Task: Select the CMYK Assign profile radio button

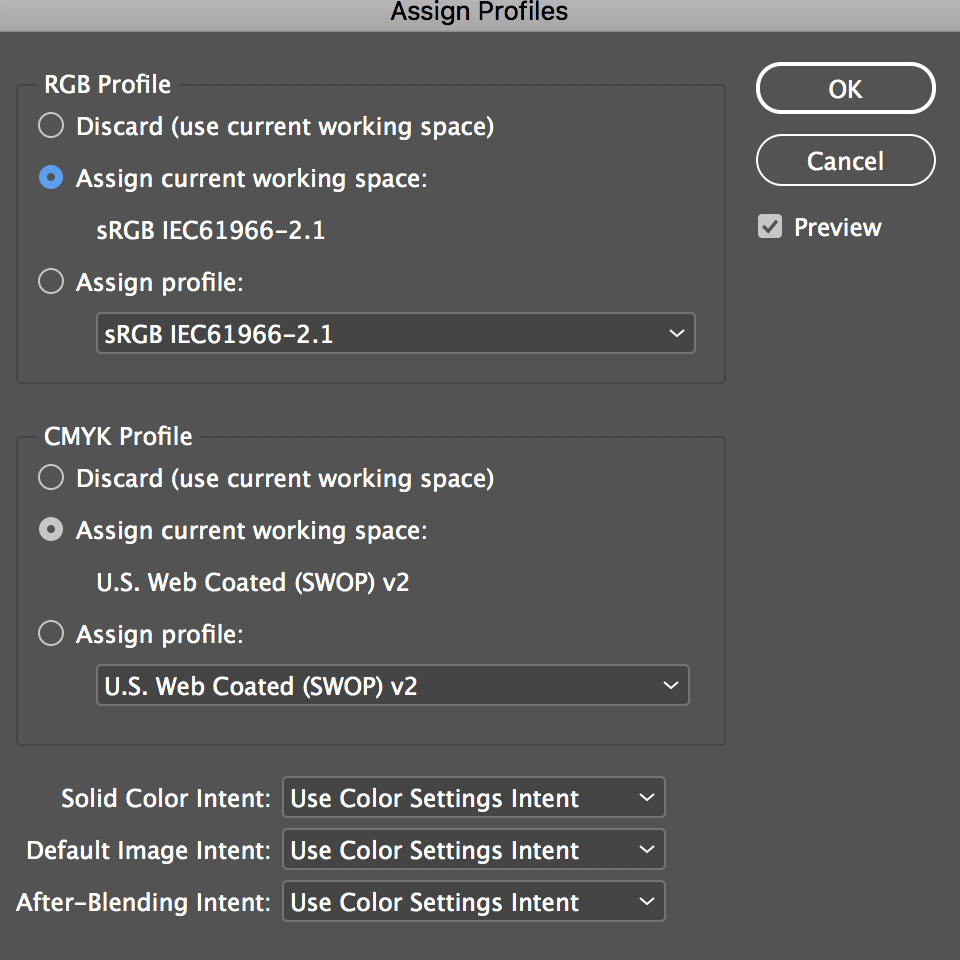Action: coord(50,634)
